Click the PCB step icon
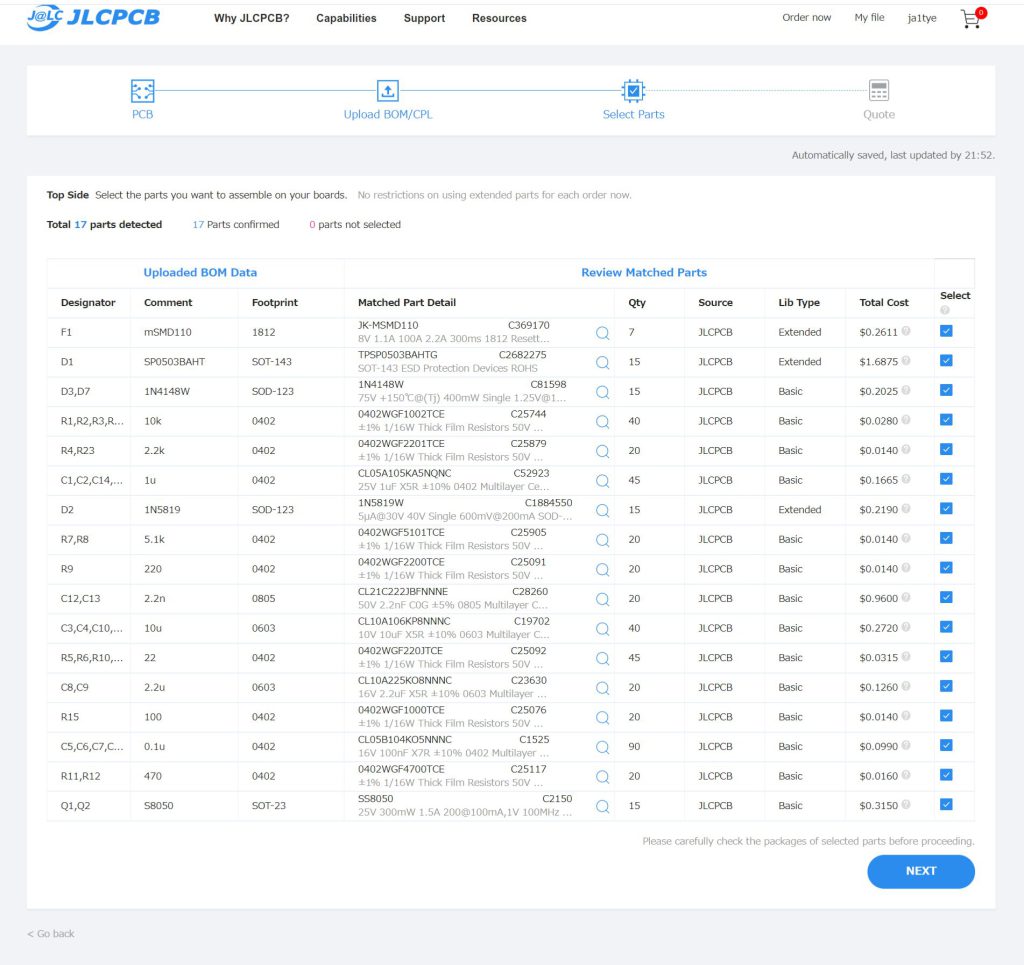The image size is (1024, 965). pyautogui.click(x=143, y=92)
